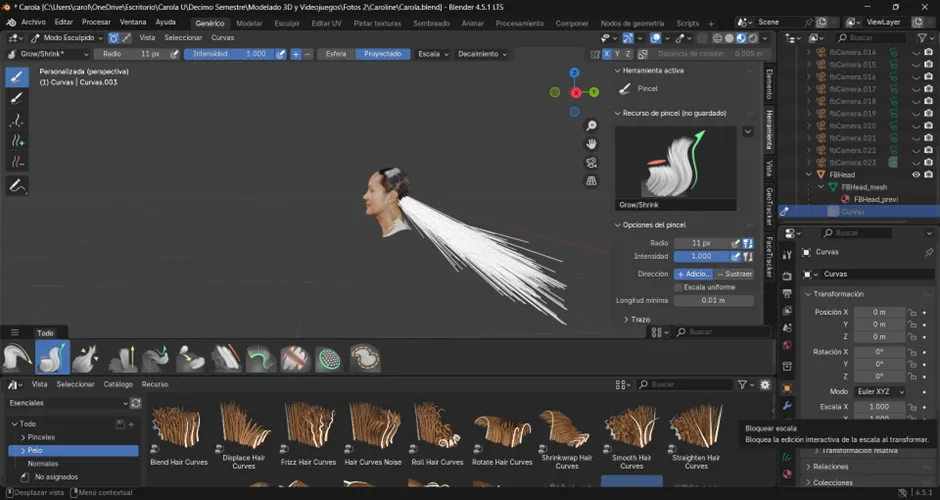Click the Proyectado button
Viewport: 940px width, 500px height.
click(x=382, y=54)
